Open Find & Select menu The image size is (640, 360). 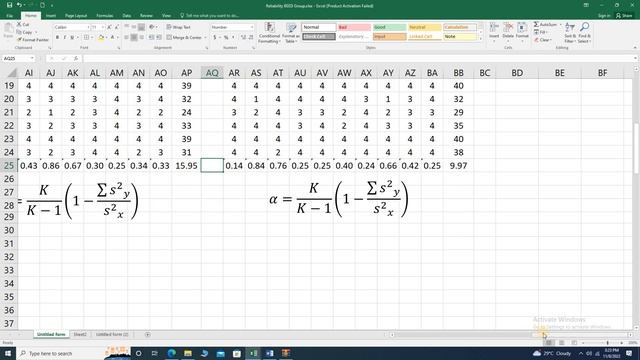[584, 33]
